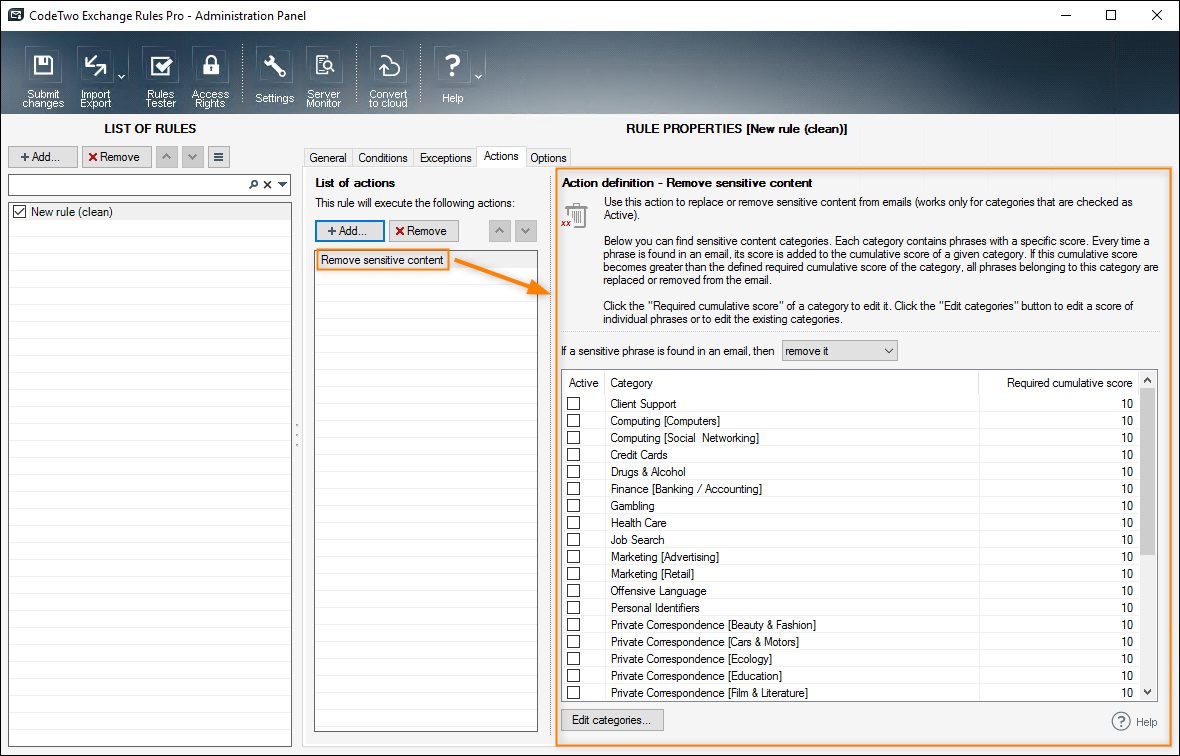The width and height of the screenshot is (1180, 756).
Task: Switch to the General tab
Action: 328,157
